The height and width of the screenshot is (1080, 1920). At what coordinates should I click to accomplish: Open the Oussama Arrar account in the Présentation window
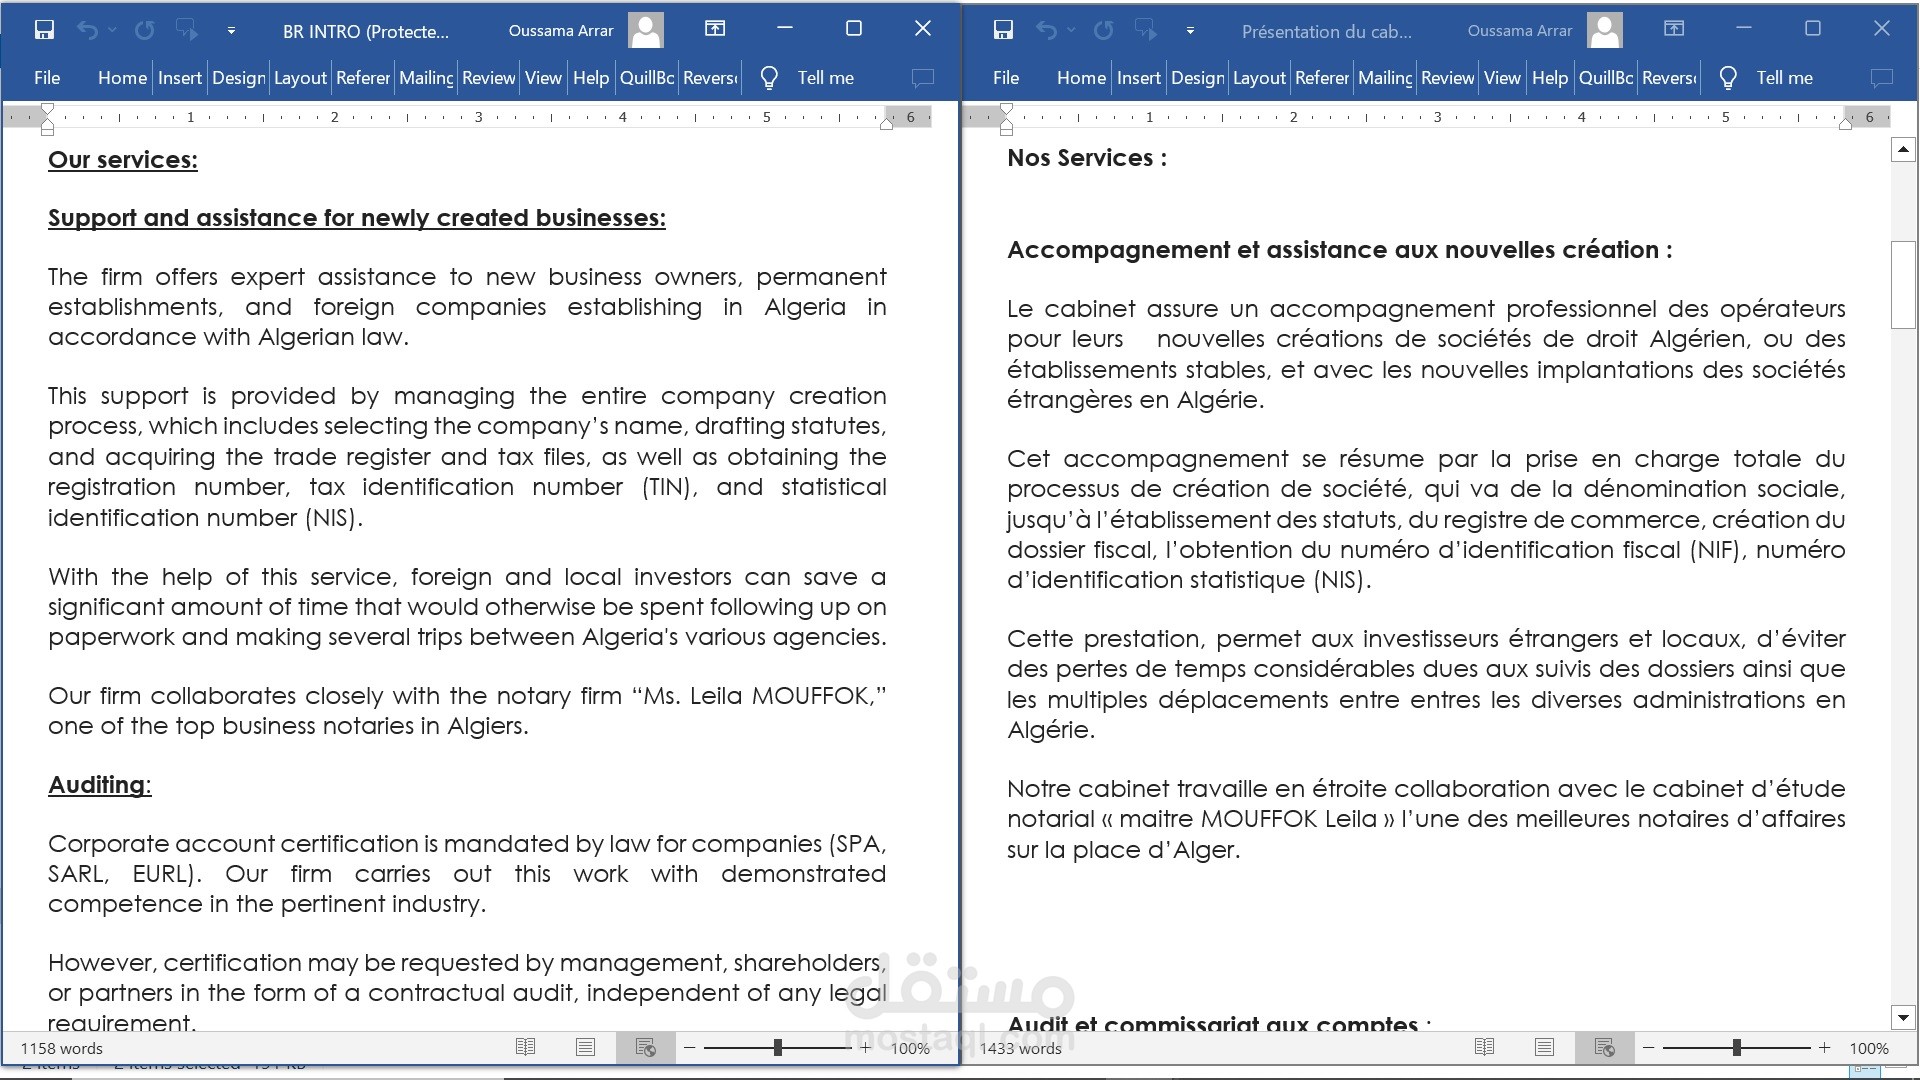click(1544, 30)
